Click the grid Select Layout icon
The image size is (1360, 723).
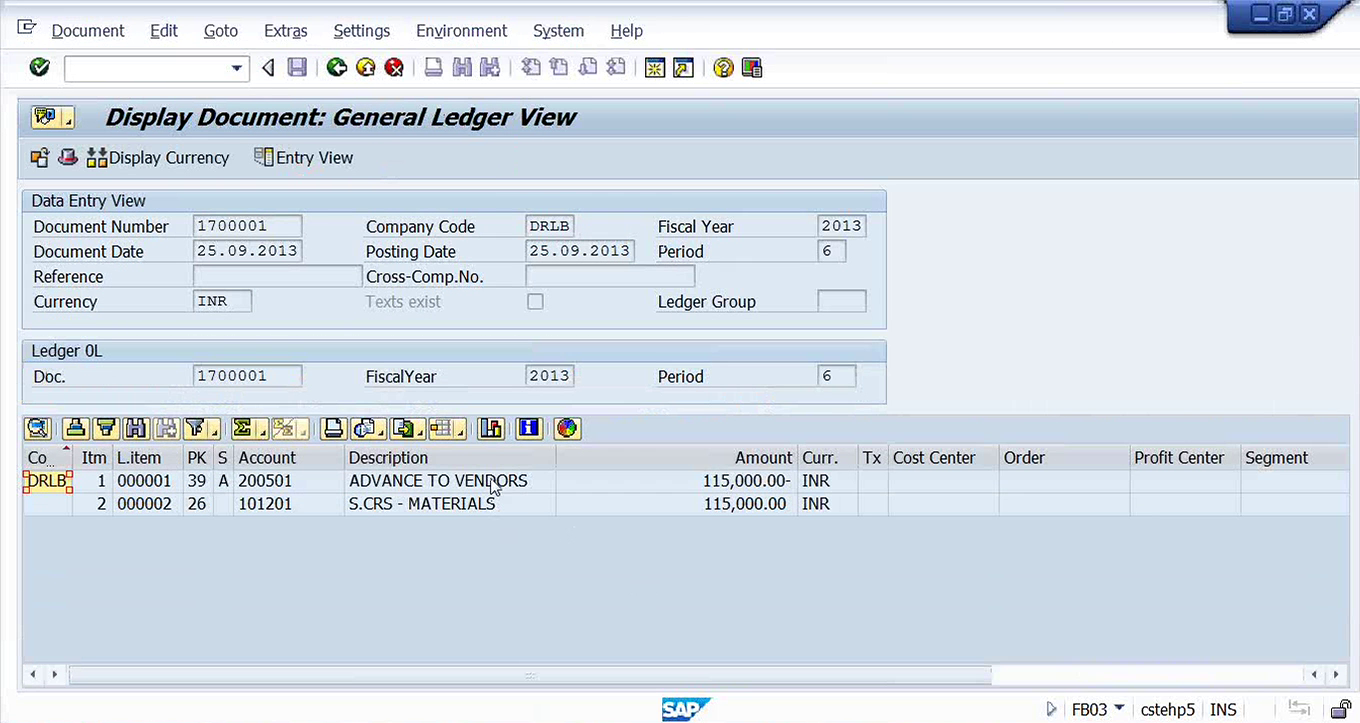click(442, 429)
